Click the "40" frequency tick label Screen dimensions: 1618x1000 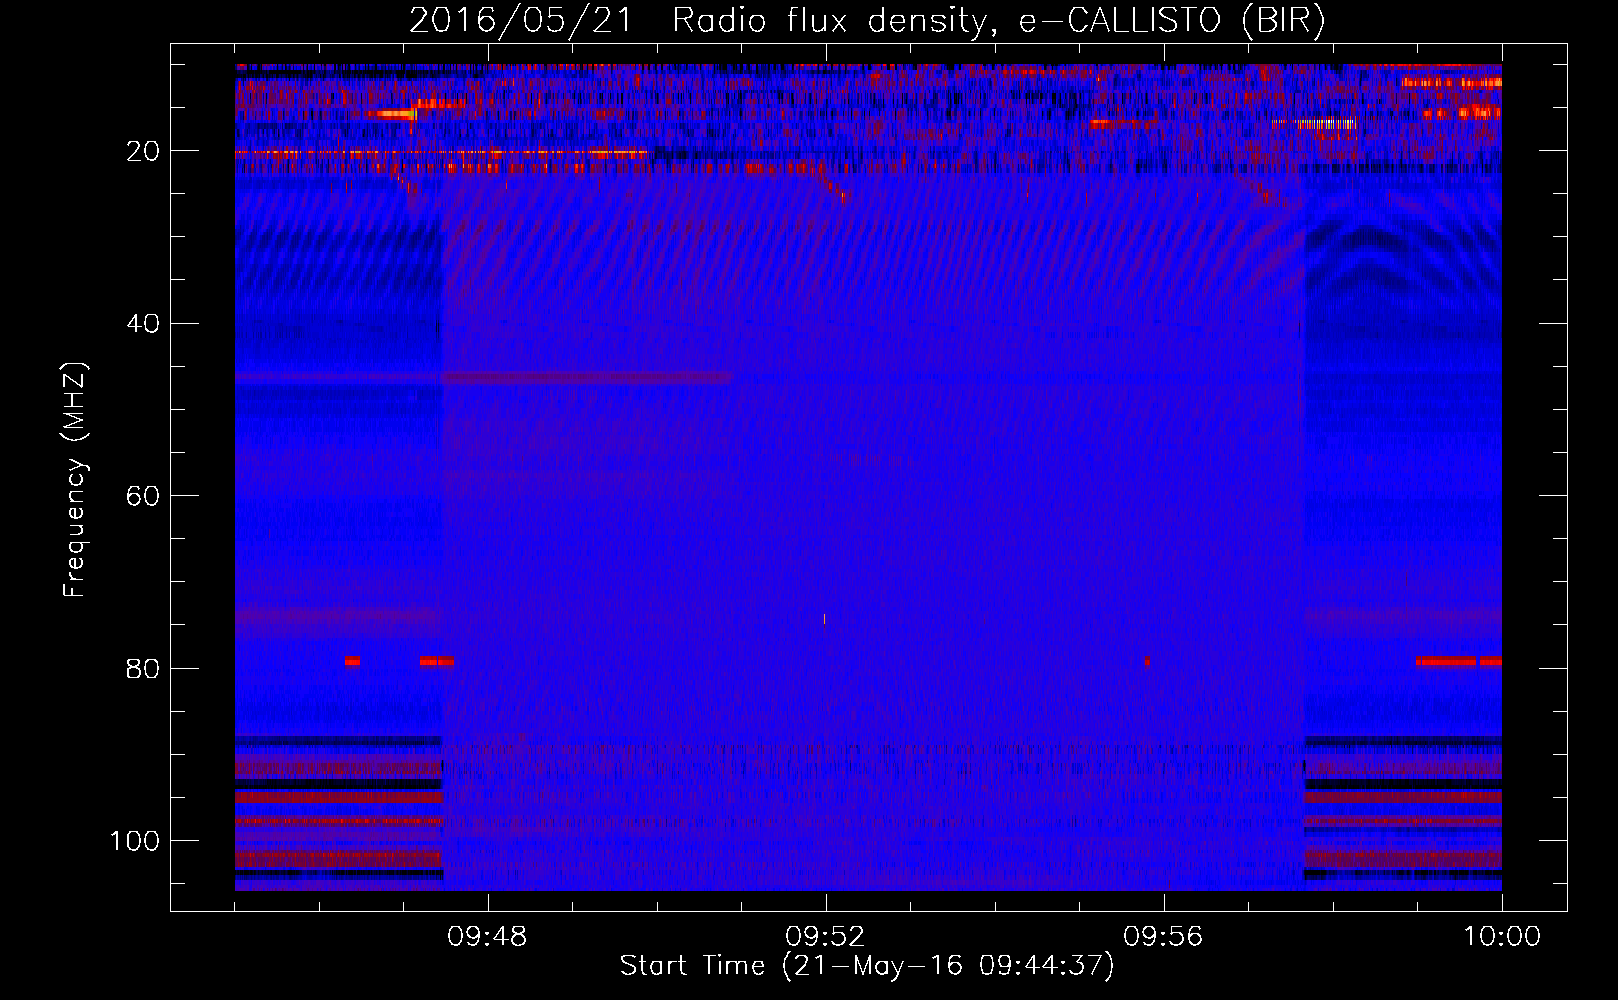coord(144,324)
